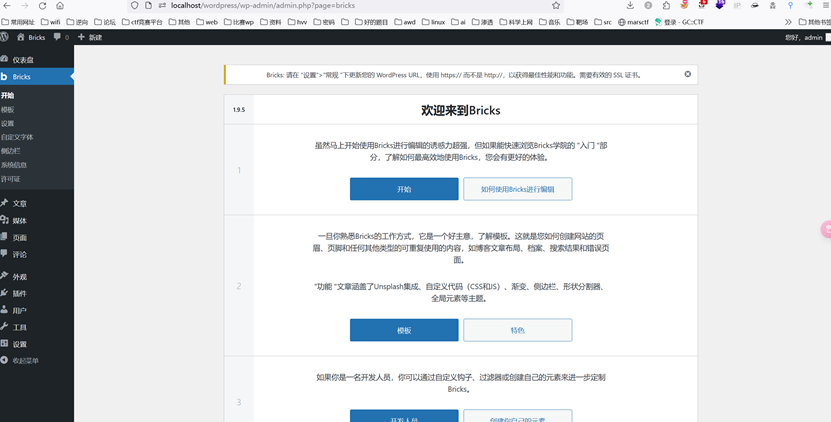Open the admin user greeting menu
Viewport: 831px width, 422px height.
[807, 37]
